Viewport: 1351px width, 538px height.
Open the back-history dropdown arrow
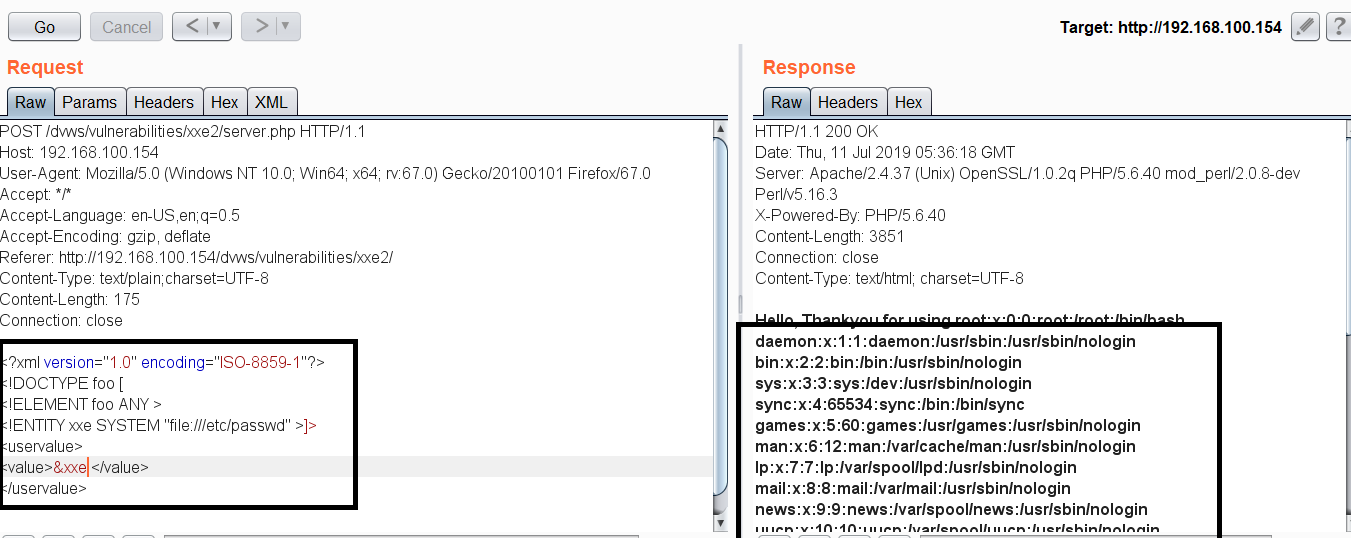[219, 26]
